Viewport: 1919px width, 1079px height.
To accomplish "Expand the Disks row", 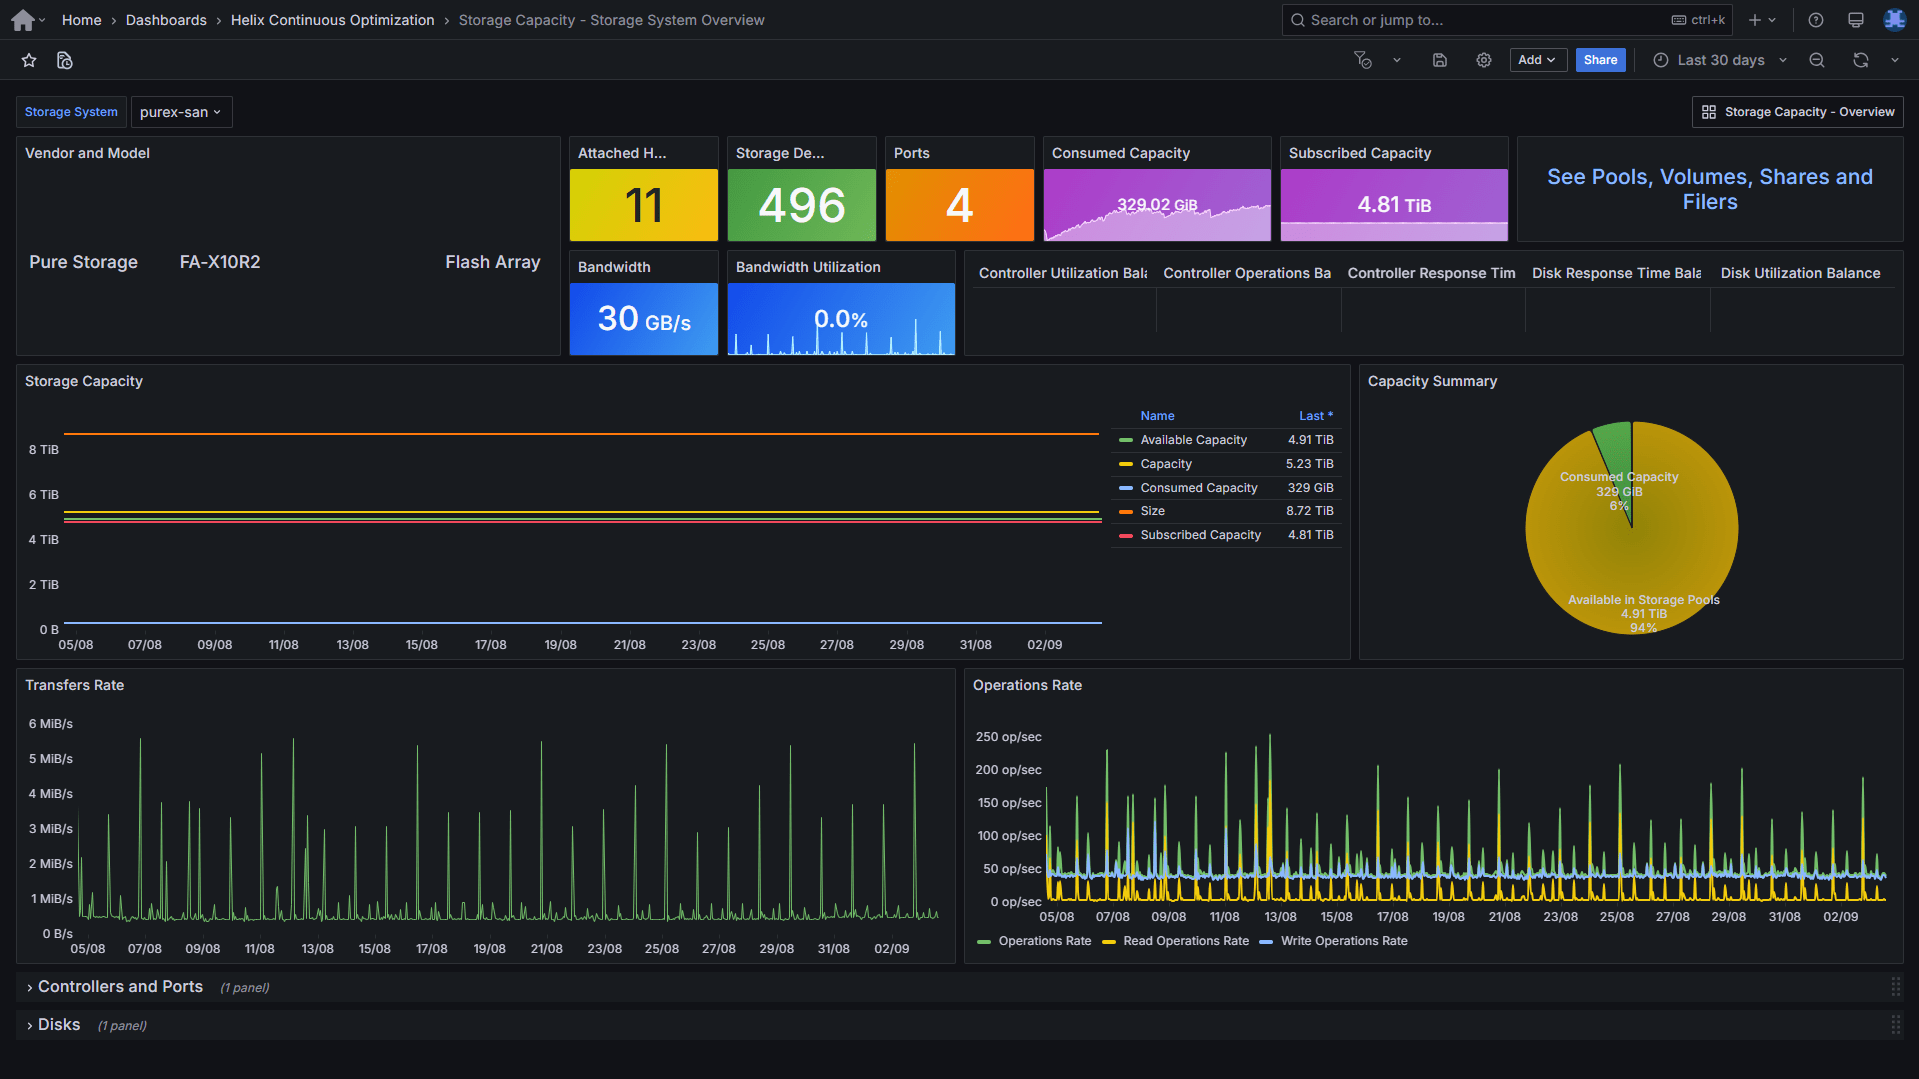I will [x=59, y=1025].
